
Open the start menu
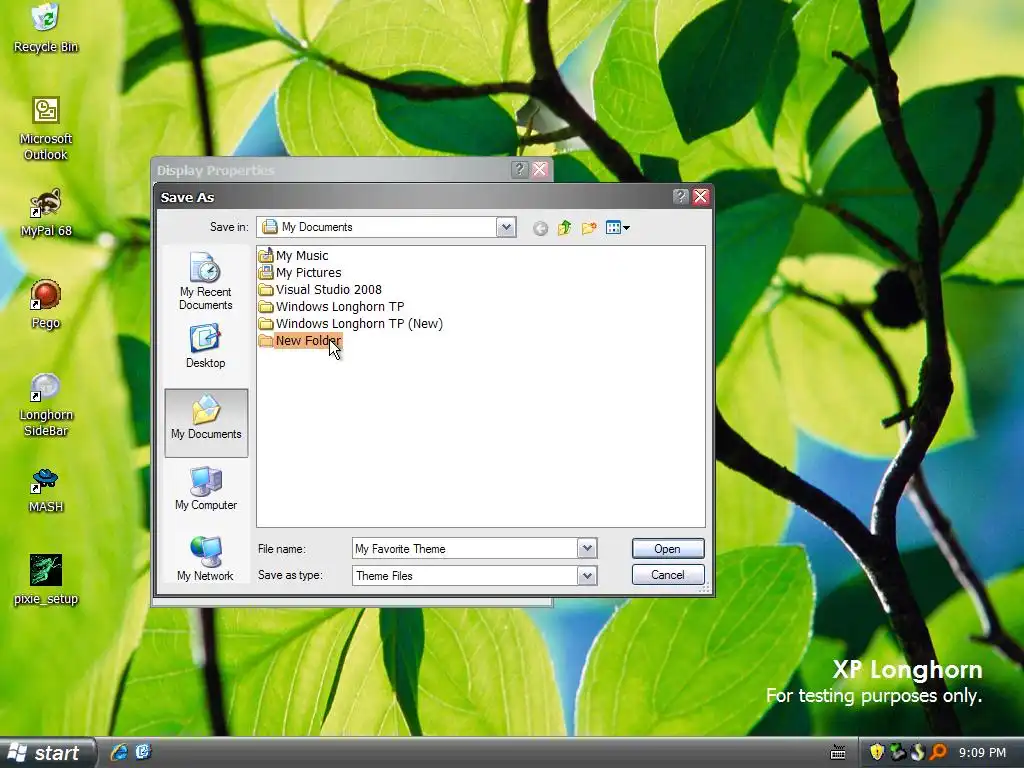tap(47, 753)
